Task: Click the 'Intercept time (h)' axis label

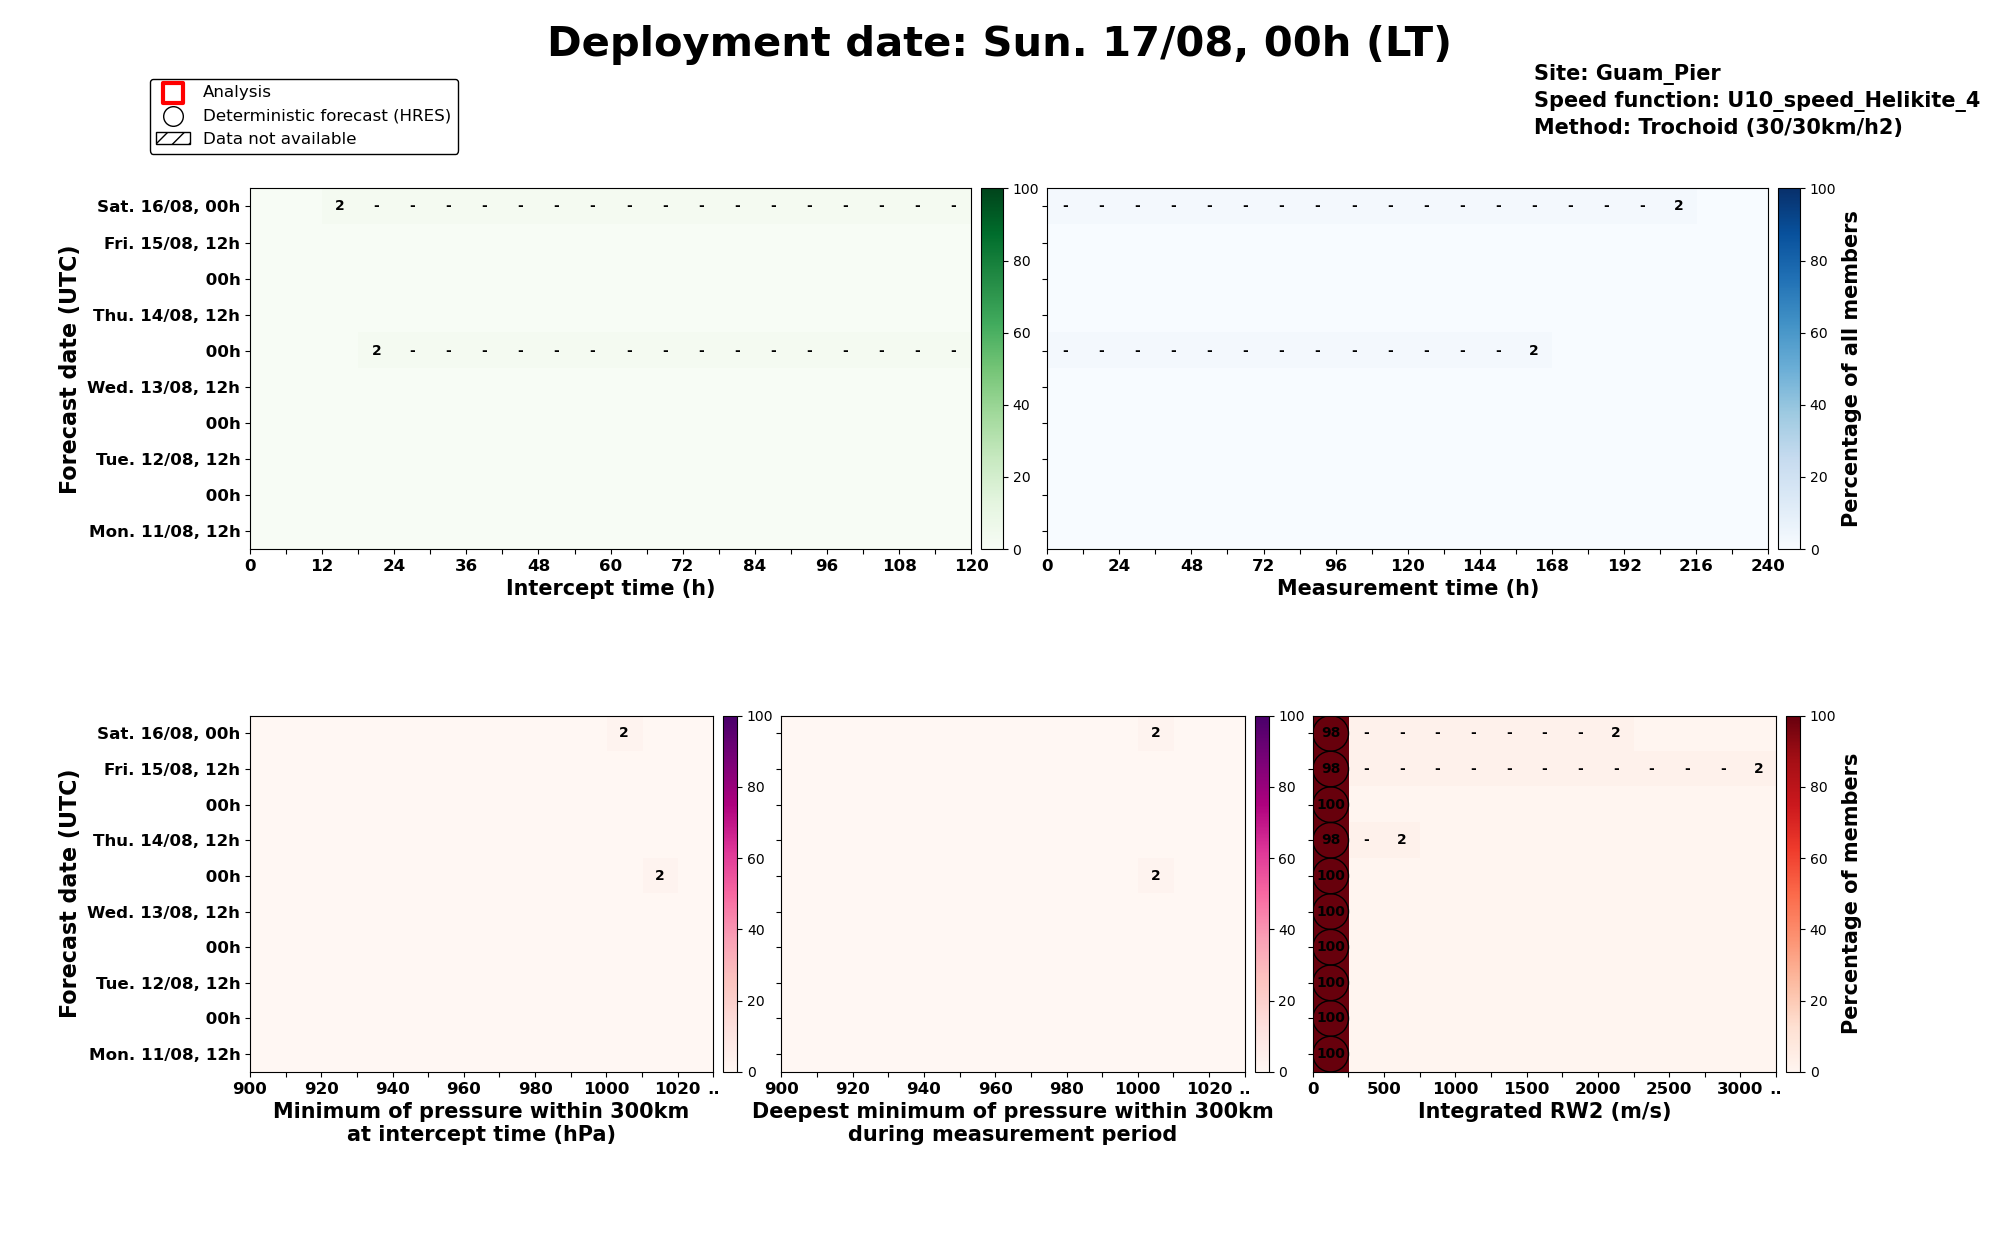Action: [x=610, y=588]
